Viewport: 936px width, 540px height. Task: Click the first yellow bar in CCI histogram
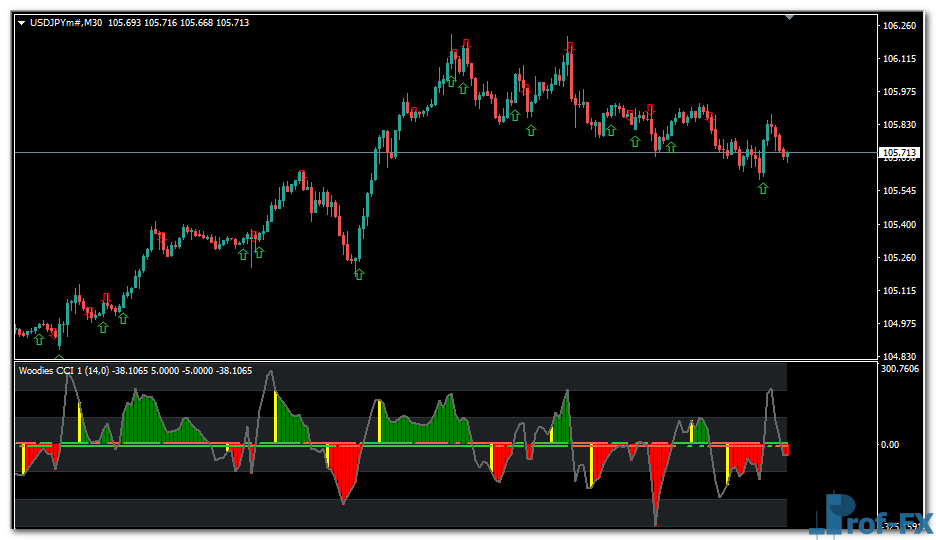pyautogui.click(x=22, y=458)
